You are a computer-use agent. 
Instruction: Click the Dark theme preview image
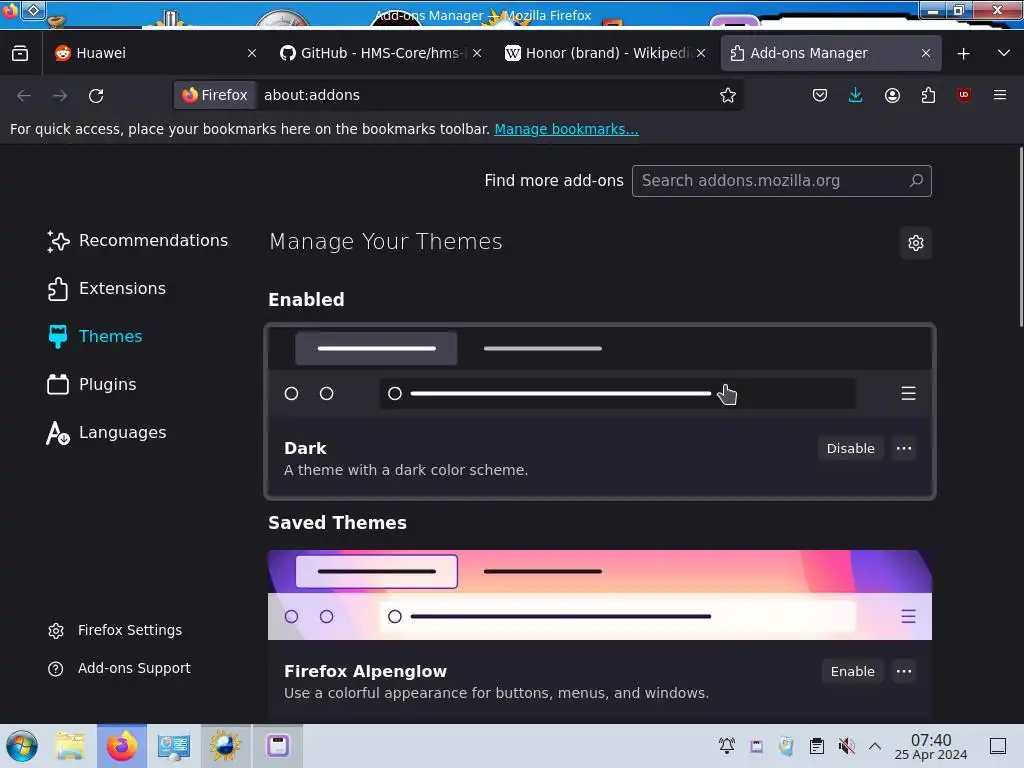pos(600,372)
